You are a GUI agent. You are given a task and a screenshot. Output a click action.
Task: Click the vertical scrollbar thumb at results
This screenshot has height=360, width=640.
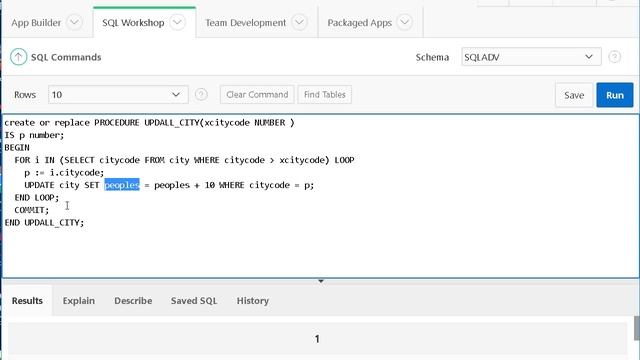click(637, 328)
